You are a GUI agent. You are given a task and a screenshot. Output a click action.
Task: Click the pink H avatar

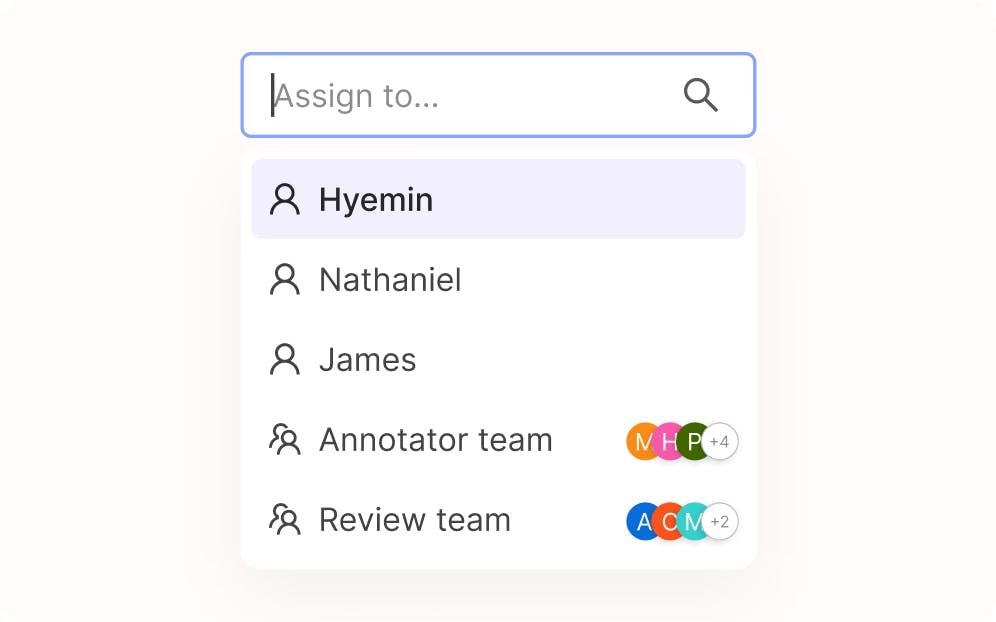click(x=667, y=441)
